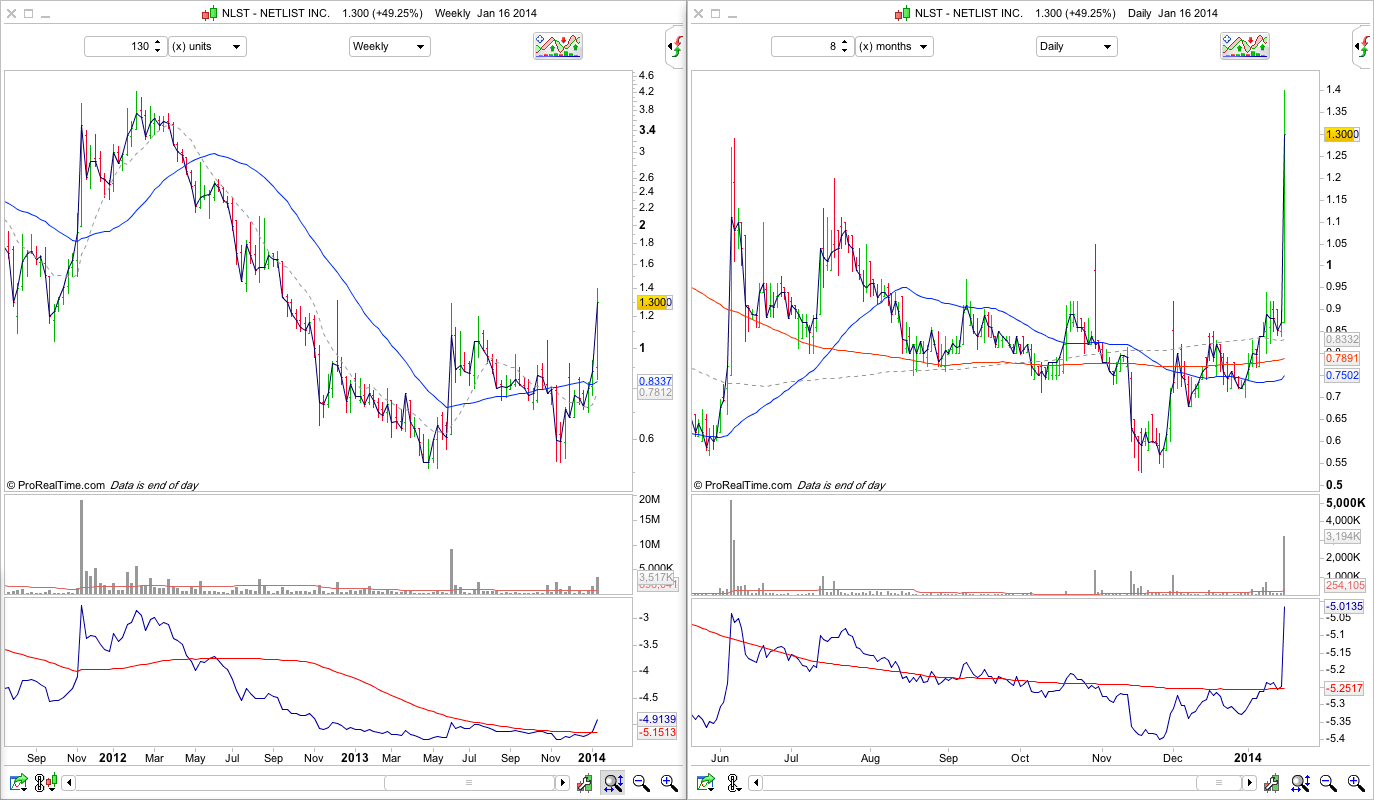Click the weekly chart scrollbar right arrow
Screen dimensions: 1374x800
tap(564, 783)
